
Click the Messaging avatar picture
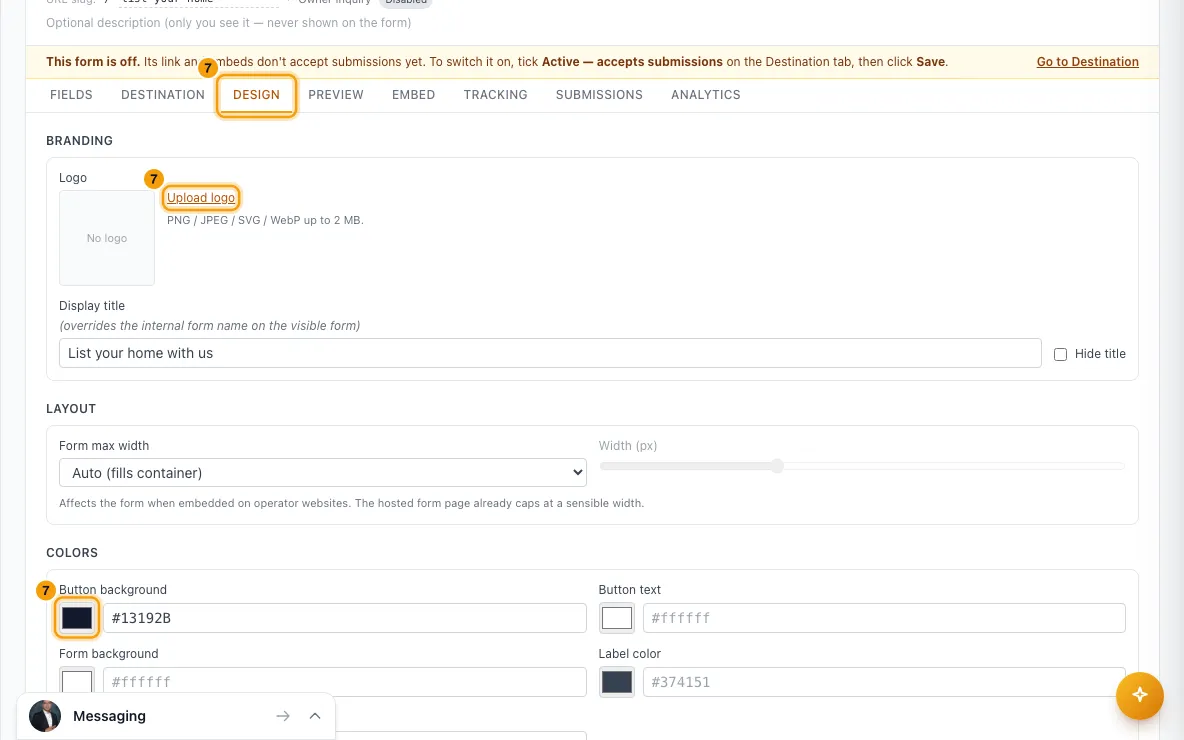45,716
